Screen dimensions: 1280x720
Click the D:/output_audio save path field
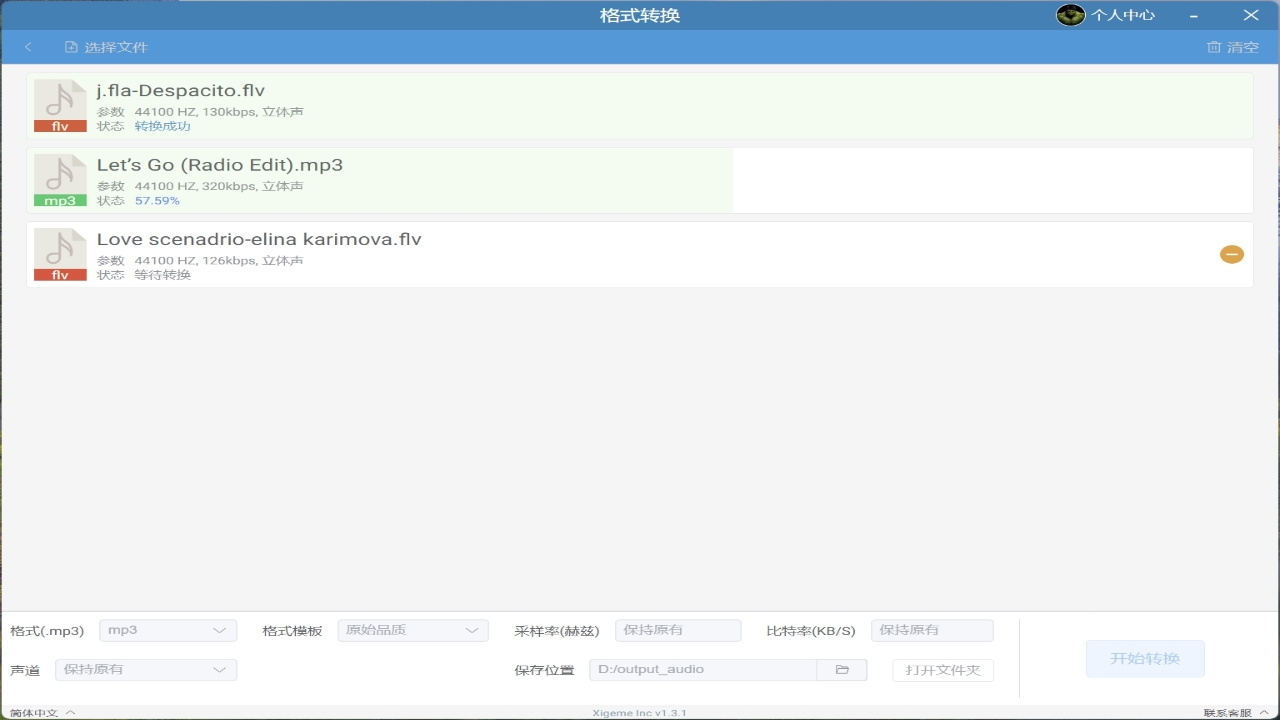pyautogui.click(x=702, y=670)
